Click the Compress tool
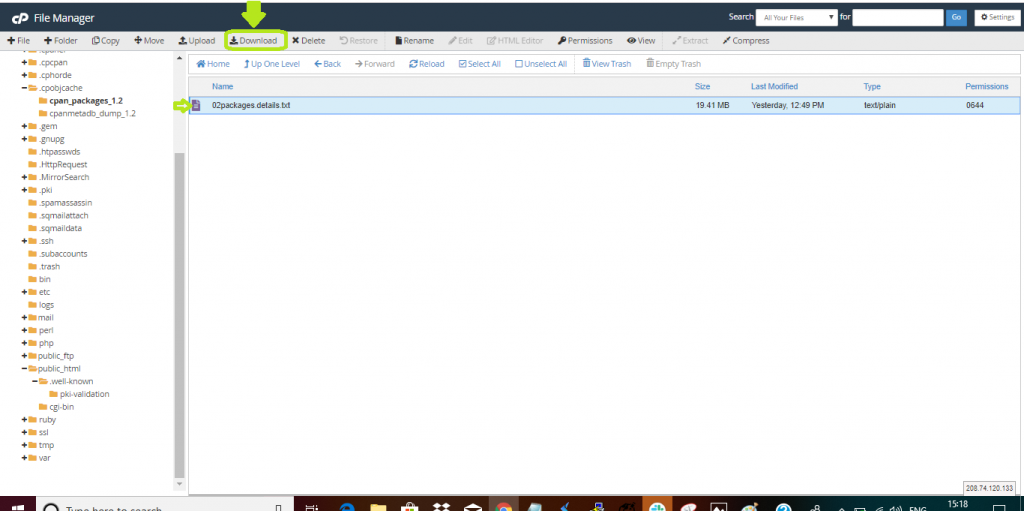This screenshot has height=511, width=1024. click(746, 41)
